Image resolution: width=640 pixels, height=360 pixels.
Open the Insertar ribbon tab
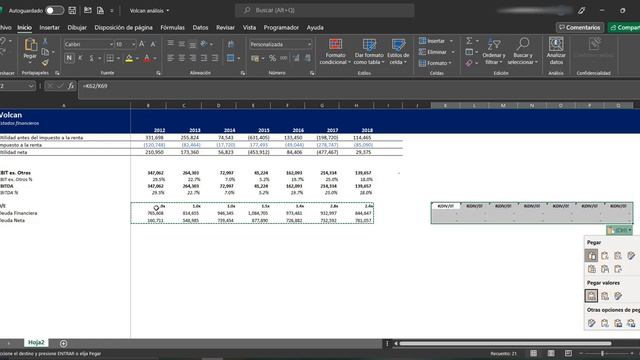(x=49, y=27)
